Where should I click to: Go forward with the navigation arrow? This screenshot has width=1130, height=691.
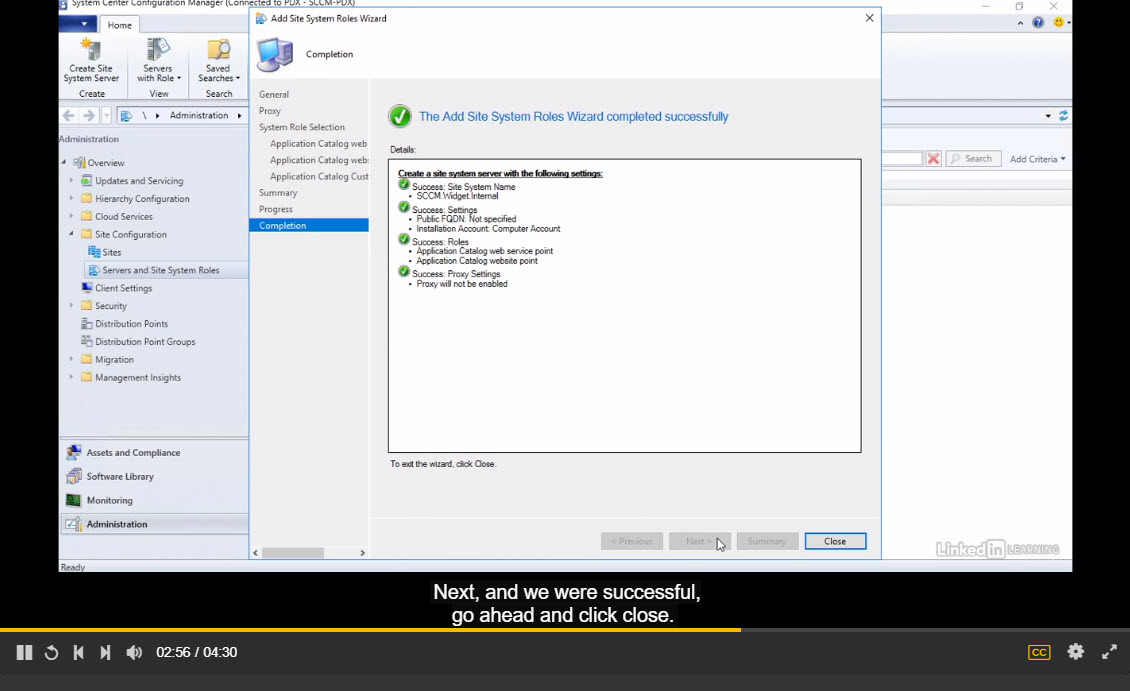(x=89, y=115)
